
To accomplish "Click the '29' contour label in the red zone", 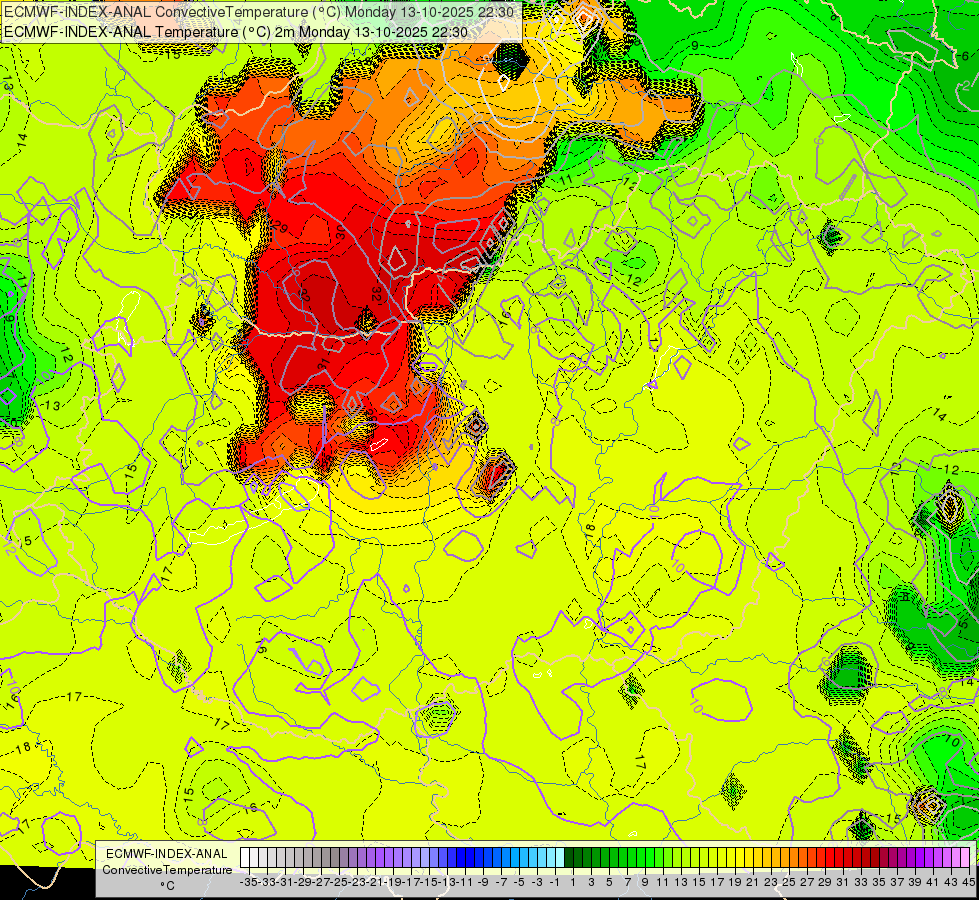I will point(280,227).
